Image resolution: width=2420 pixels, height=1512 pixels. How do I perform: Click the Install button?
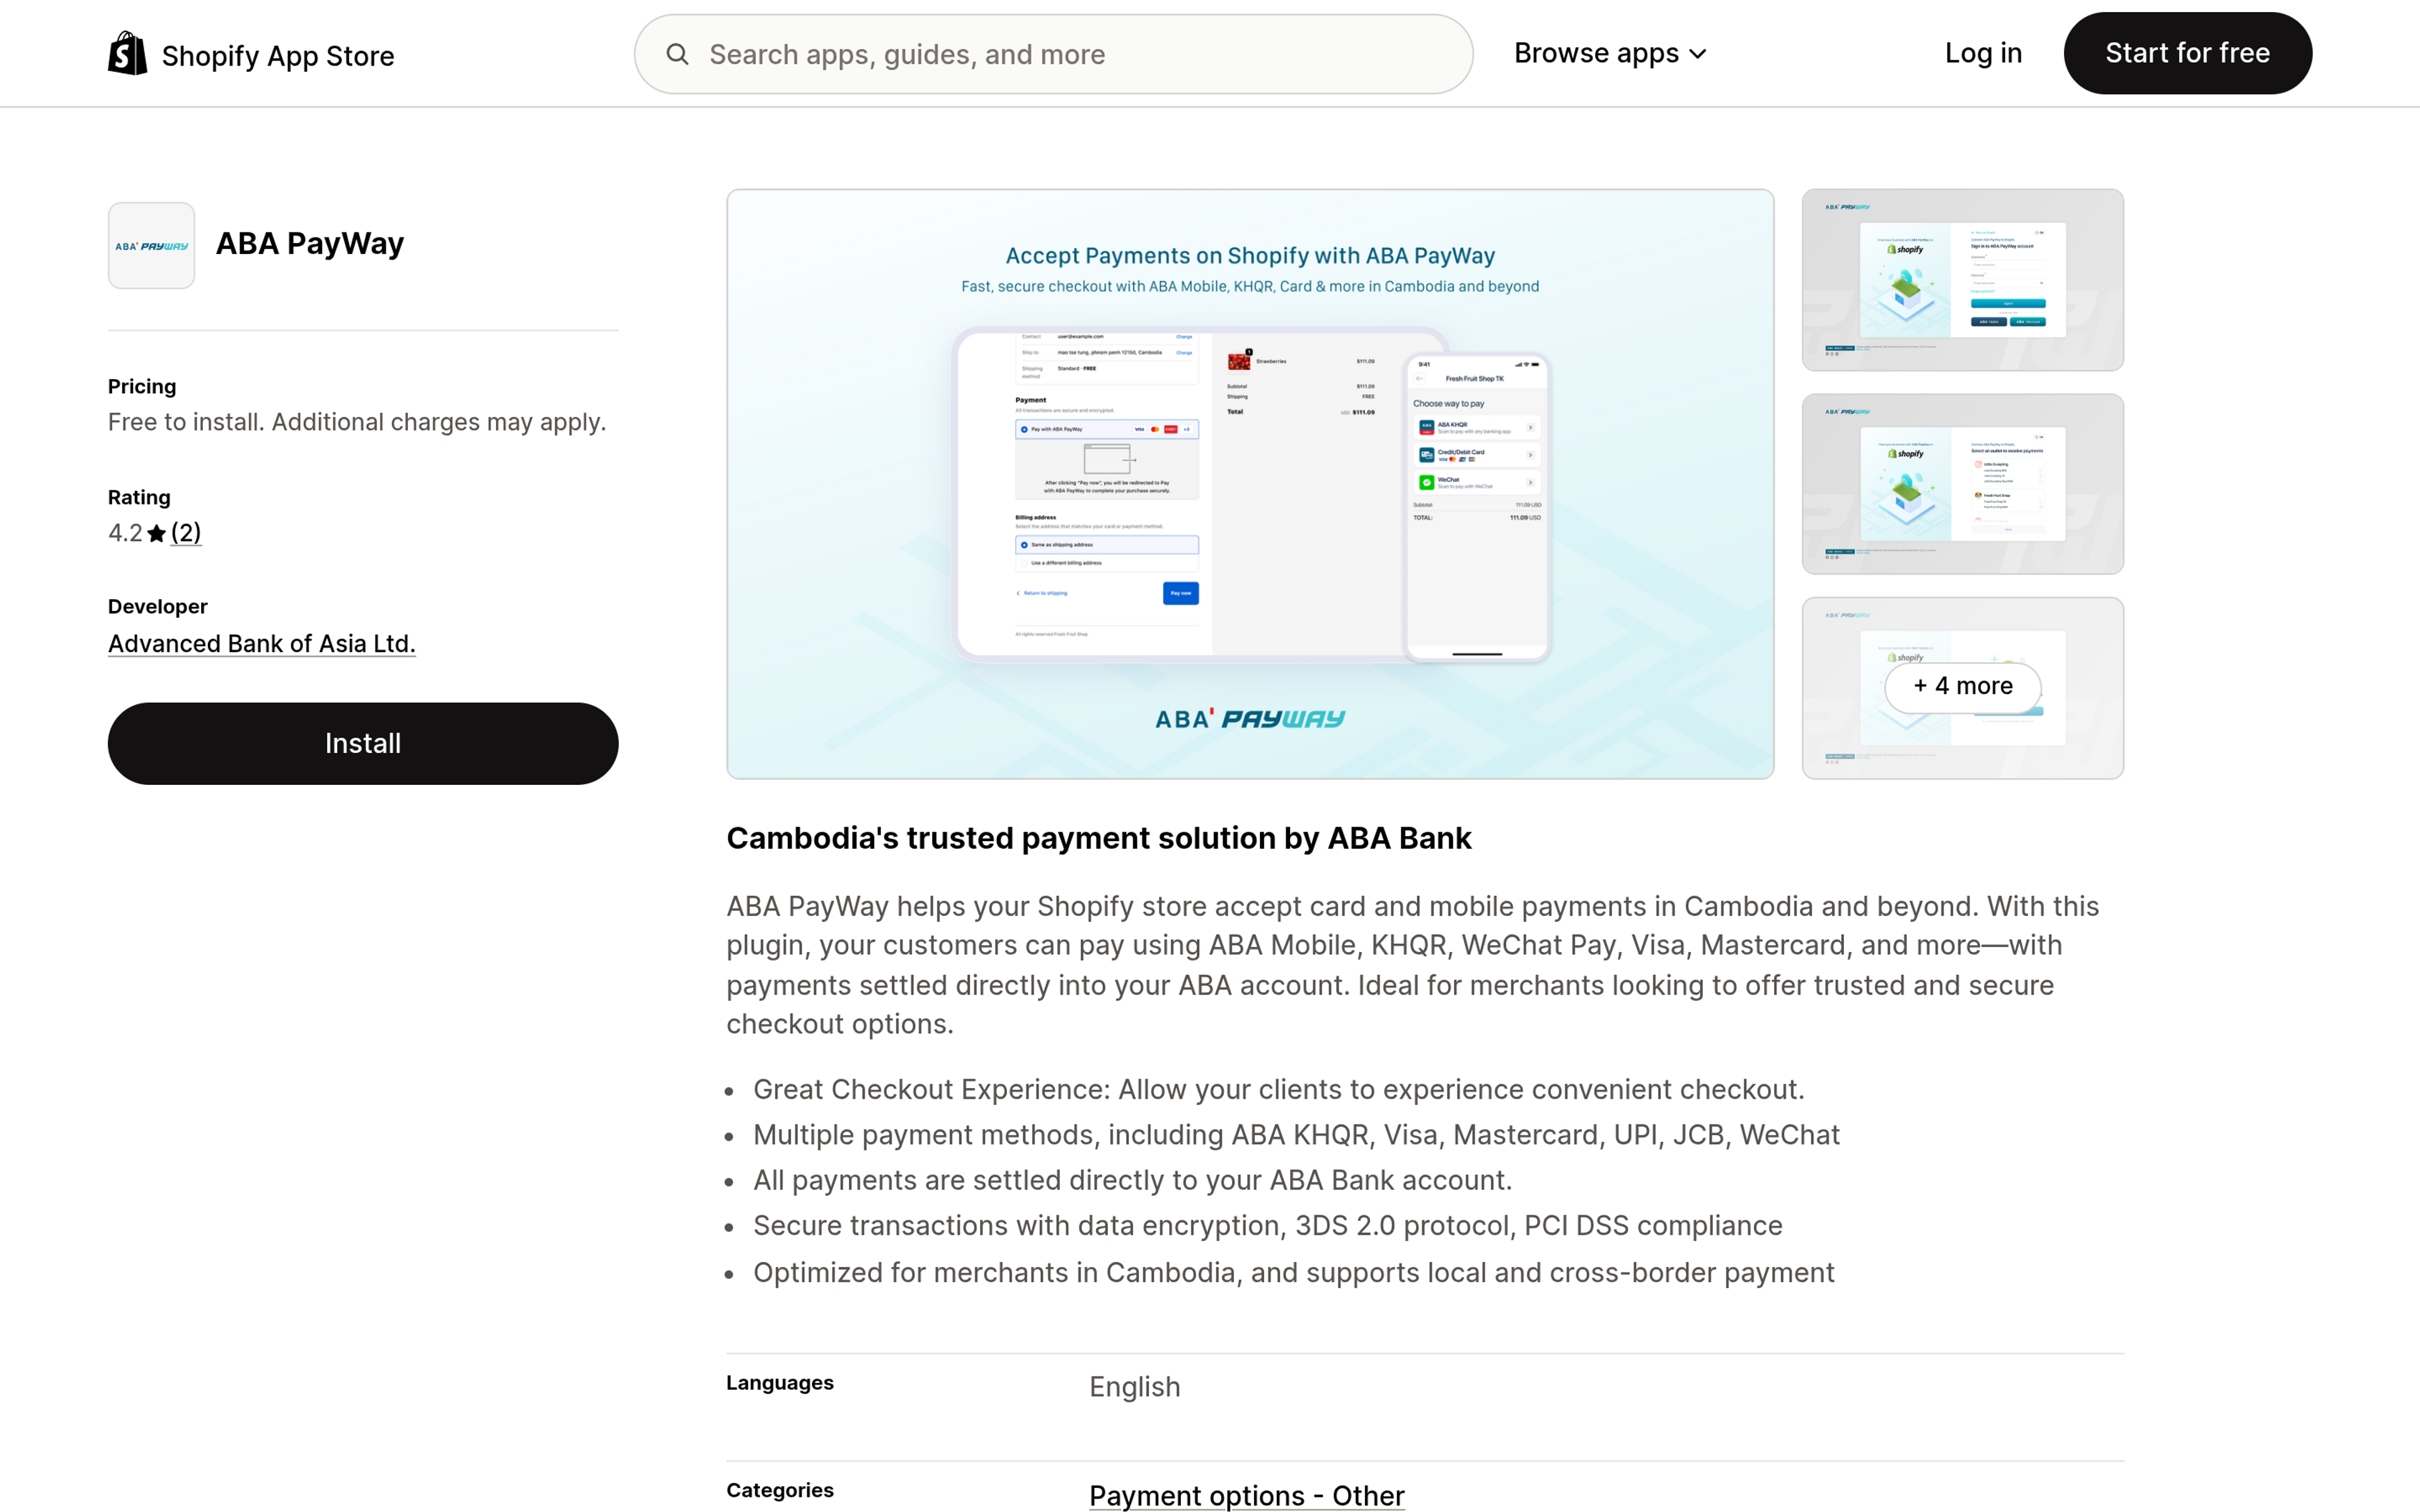tap(363, 743)
